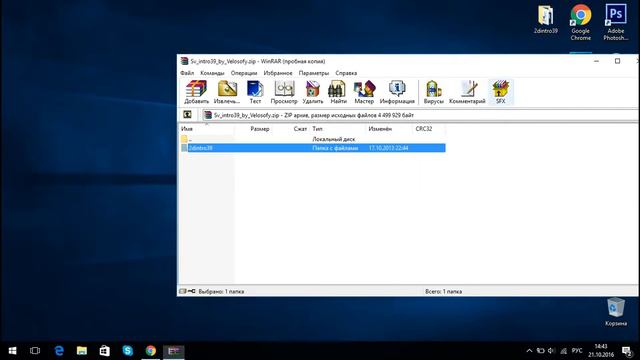Select the Google Chrome desktop shortcut
The height and width of the screenshot is (360, 640).
point(580,22)
